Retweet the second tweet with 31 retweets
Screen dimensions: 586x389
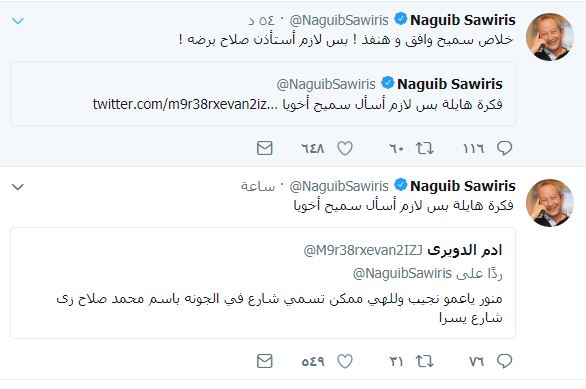coord(425,361)
